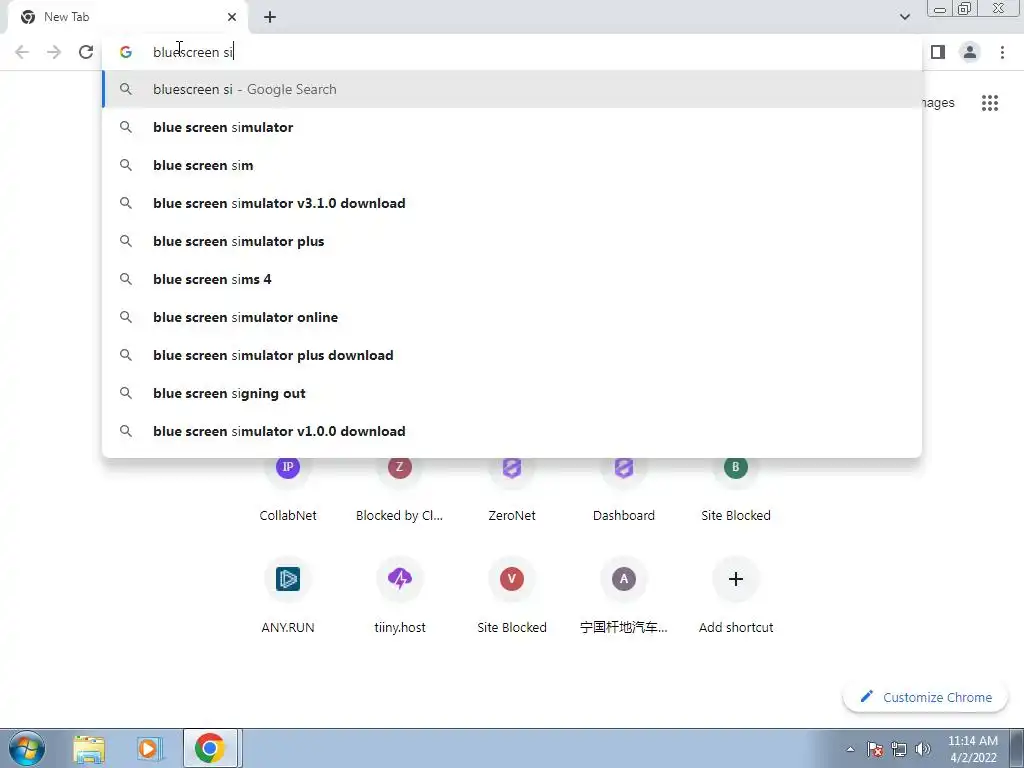Select 'blue screen simulator plus download'

(x=512, y=355)
